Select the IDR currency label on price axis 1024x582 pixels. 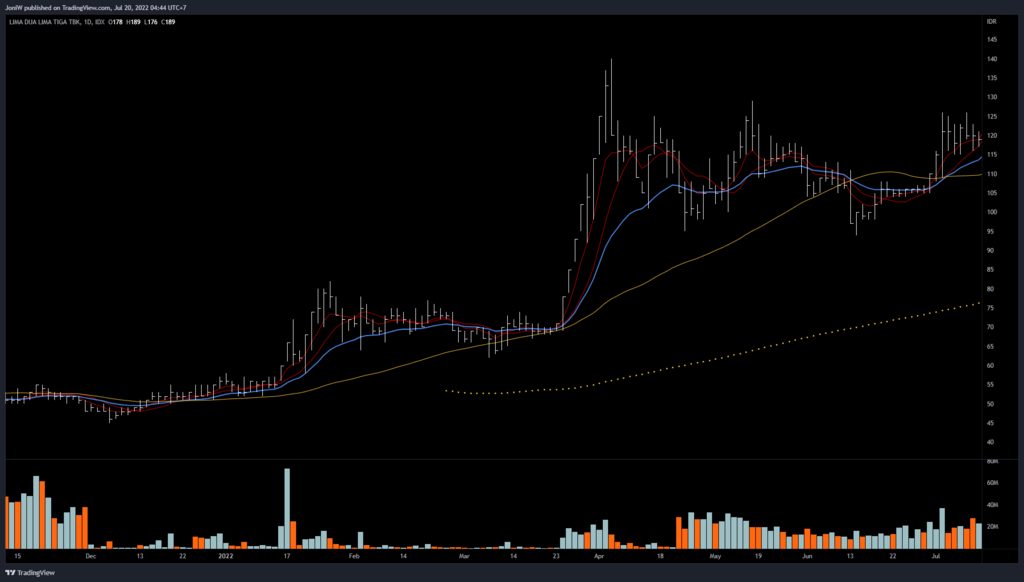[x=991, y=21]
